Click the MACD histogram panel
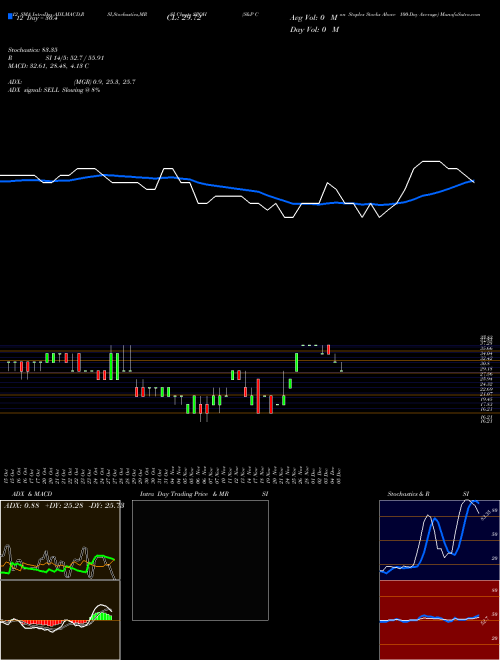500x660 pixels. (x=60, y=620)
